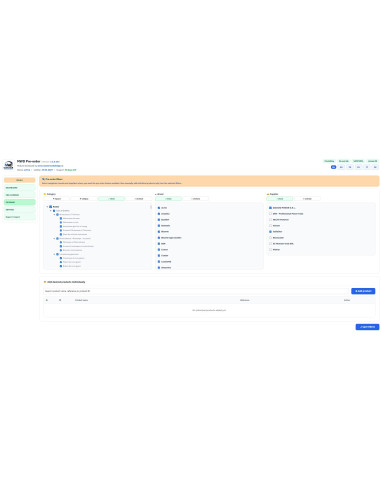Click the blue Save filters button

[x=367, y=327]
